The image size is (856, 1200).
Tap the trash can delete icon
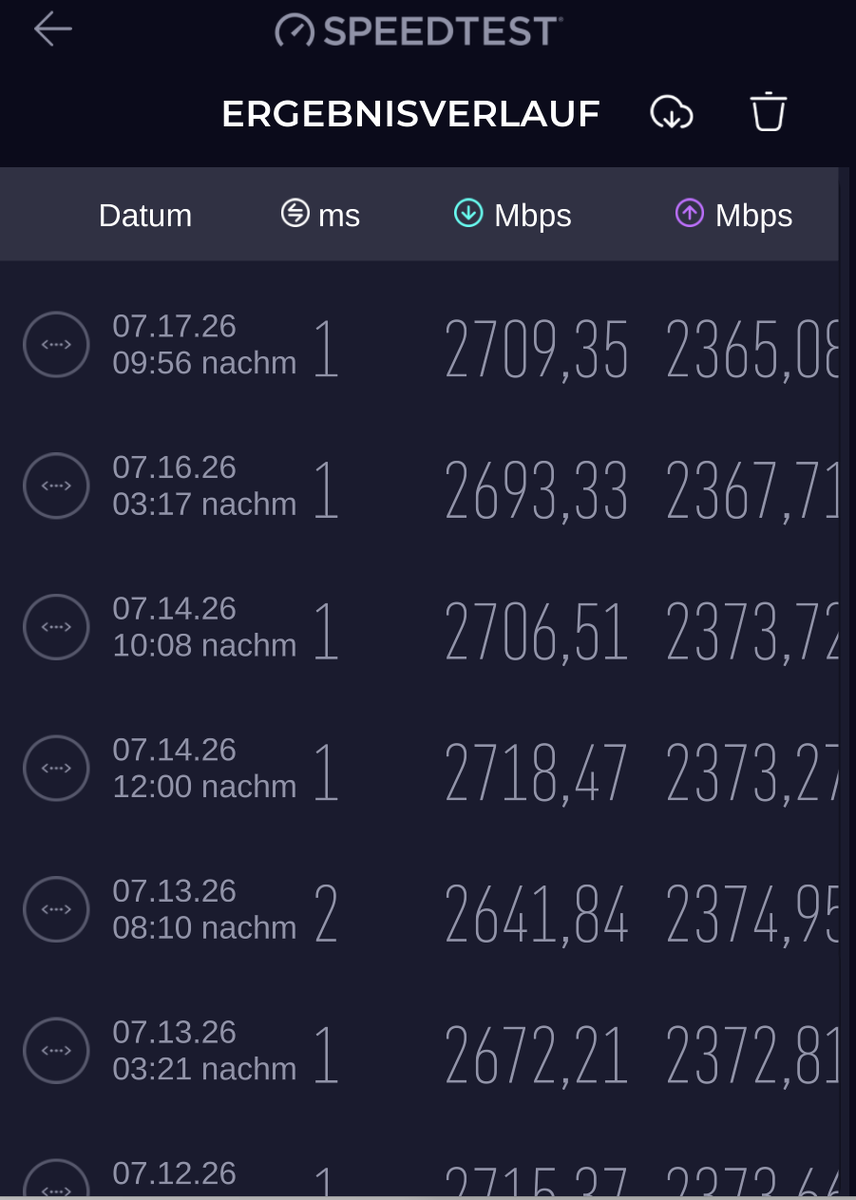tap(769, 112)
